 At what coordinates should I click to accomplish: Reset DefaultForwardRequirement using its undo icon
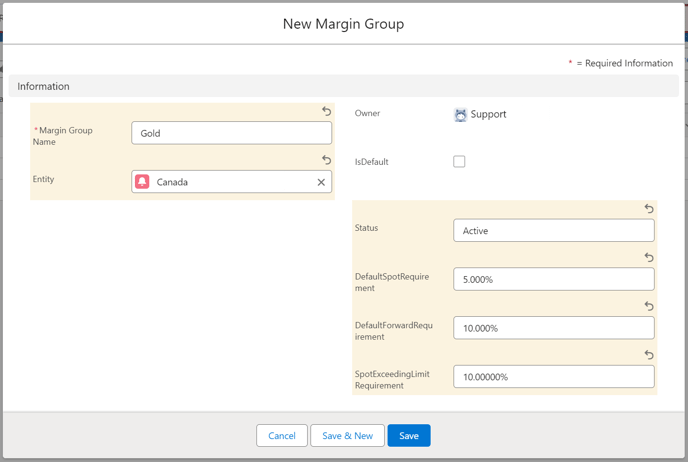click(648, 306)
